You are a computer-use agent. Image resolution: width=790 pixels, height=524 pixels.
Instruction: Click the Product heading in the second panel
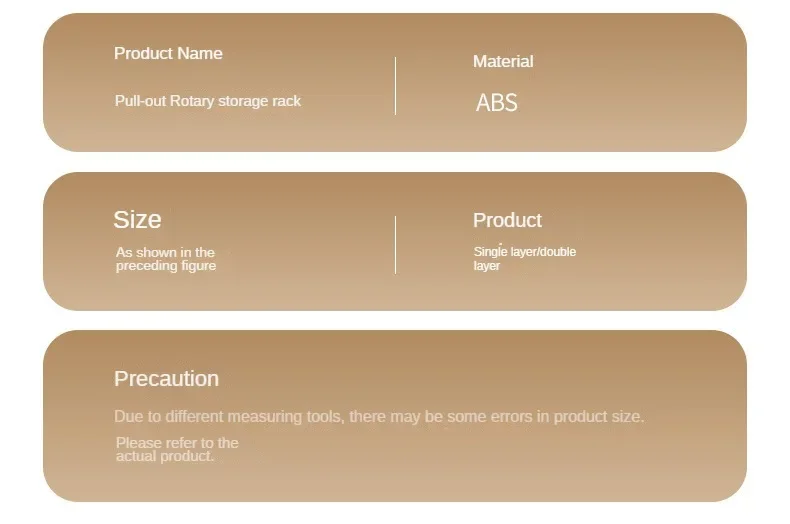click(x=507, y=220)
